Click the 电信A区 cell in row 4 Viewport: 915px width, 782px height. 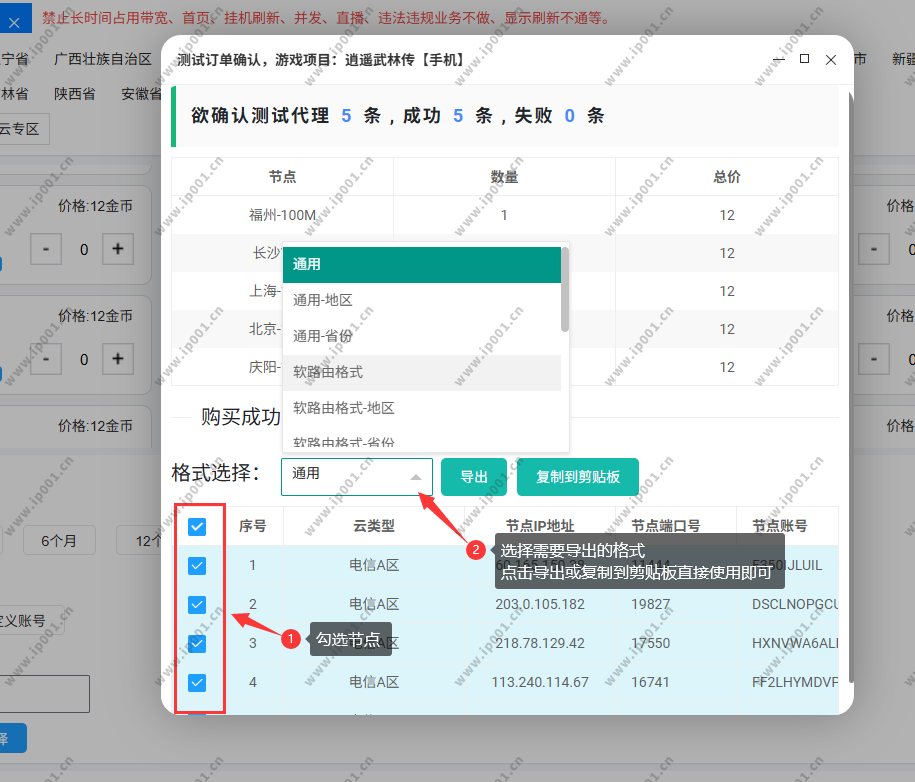[x=374, y=682]
